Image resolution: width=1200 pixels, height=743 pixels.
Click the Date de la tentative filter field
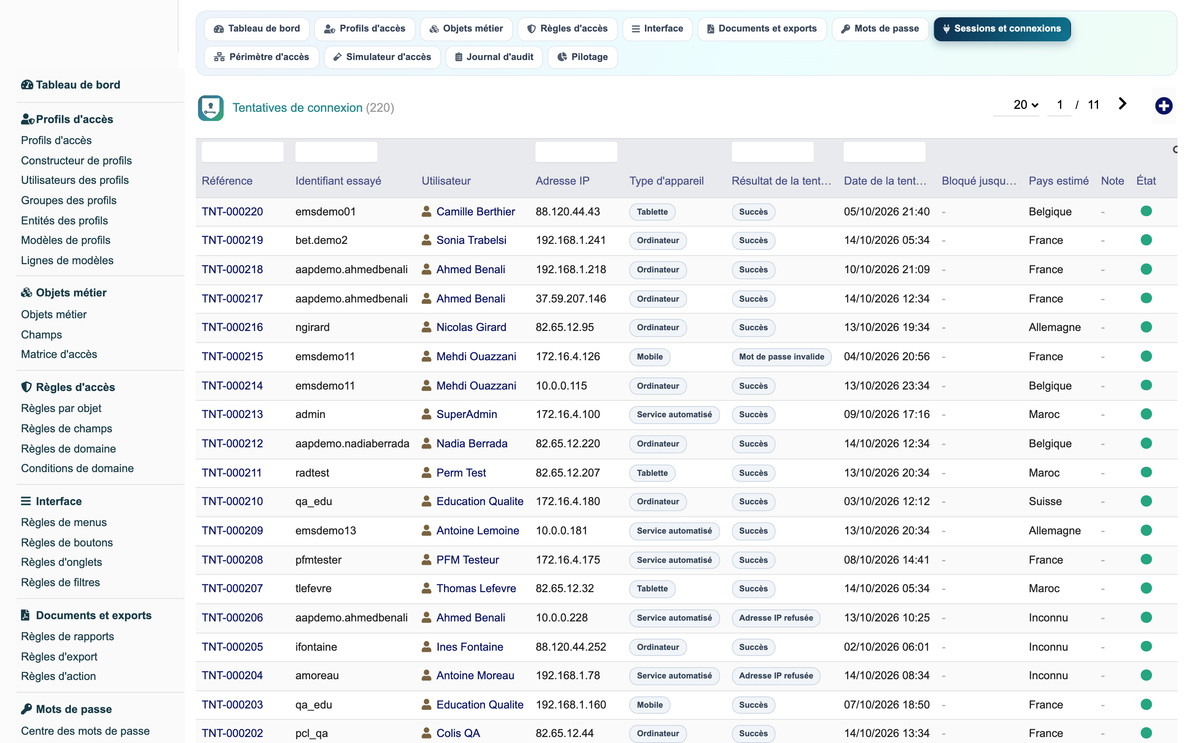pos(884,152)
